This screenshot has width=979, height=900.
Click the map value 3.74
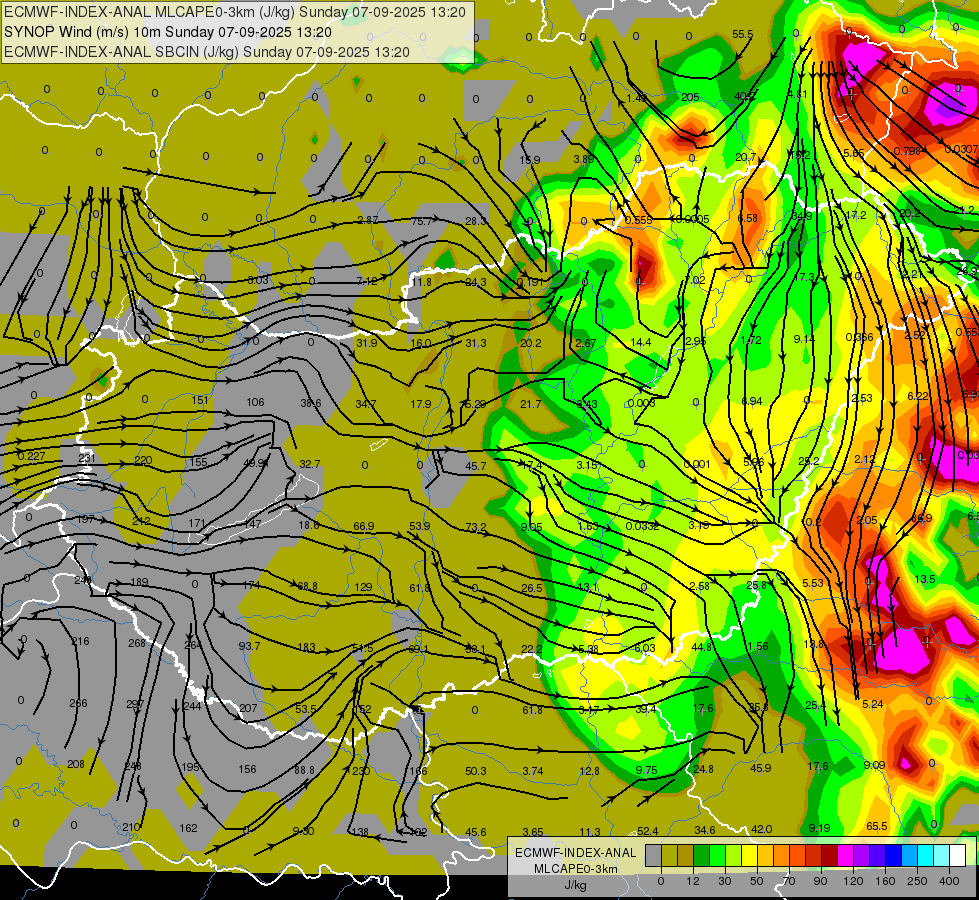coord(533,771)
